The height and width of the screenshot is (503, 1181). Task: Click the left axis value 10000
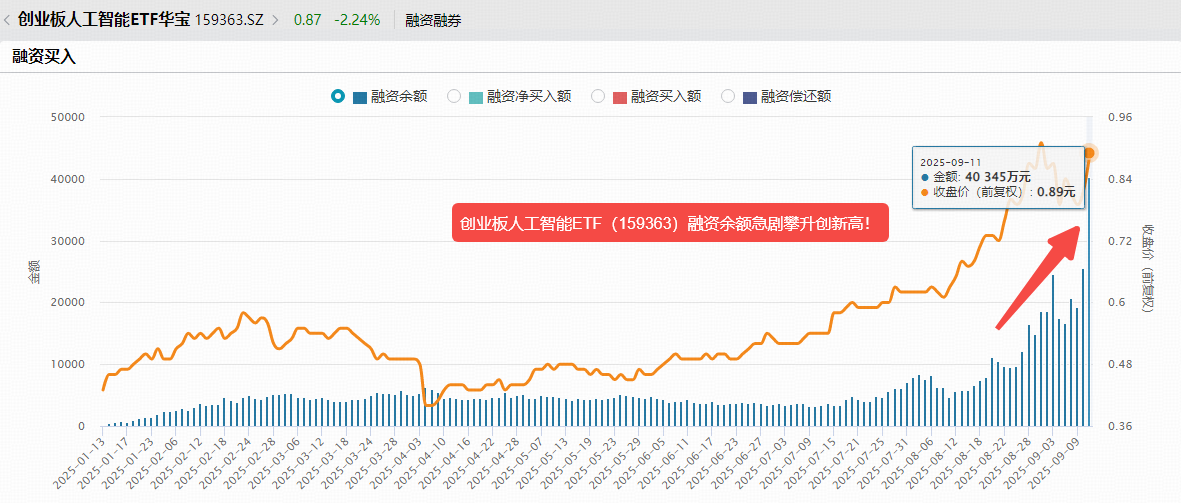(x=66, y=364)
